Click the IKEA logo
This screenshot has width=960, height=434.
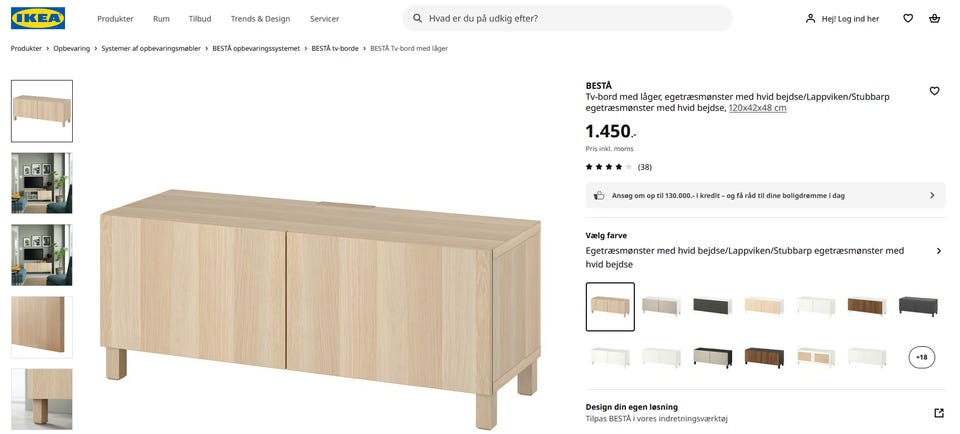[38, 18]
